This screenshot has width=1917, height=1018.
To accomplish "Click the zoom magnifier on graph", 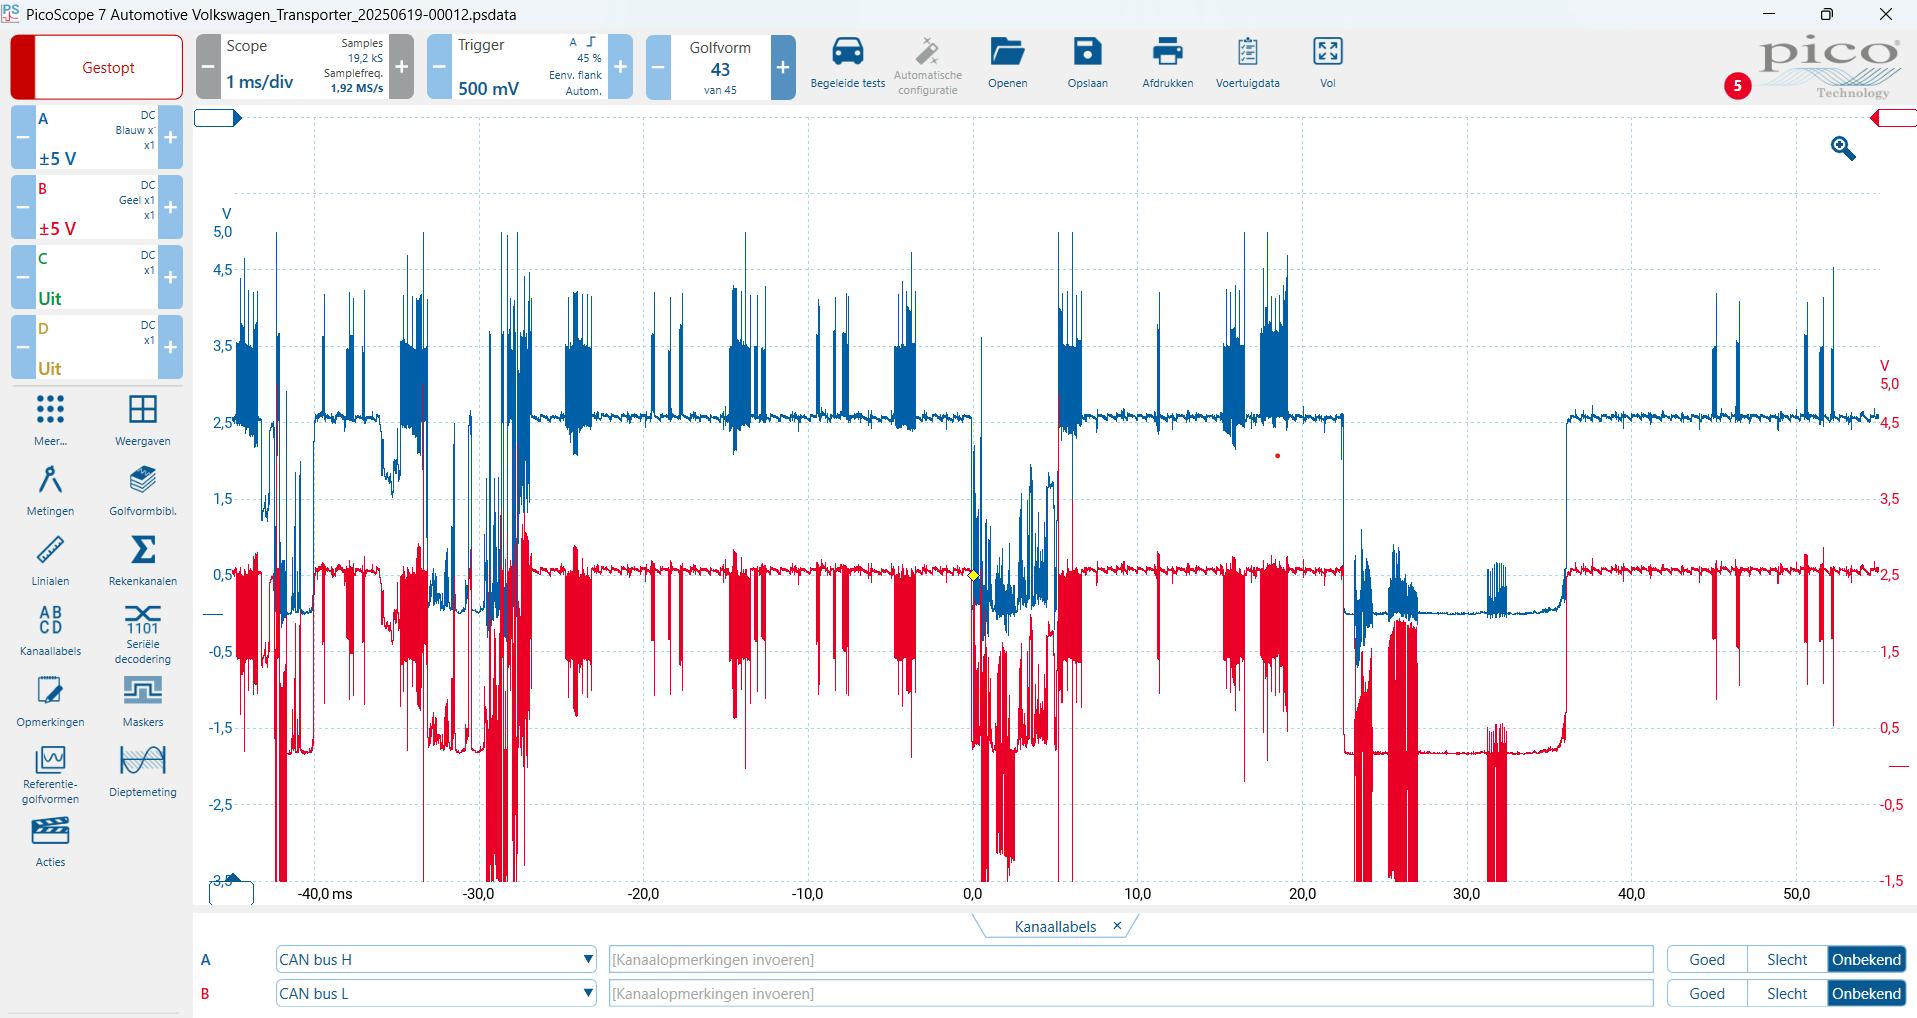I will point(1842,149).
